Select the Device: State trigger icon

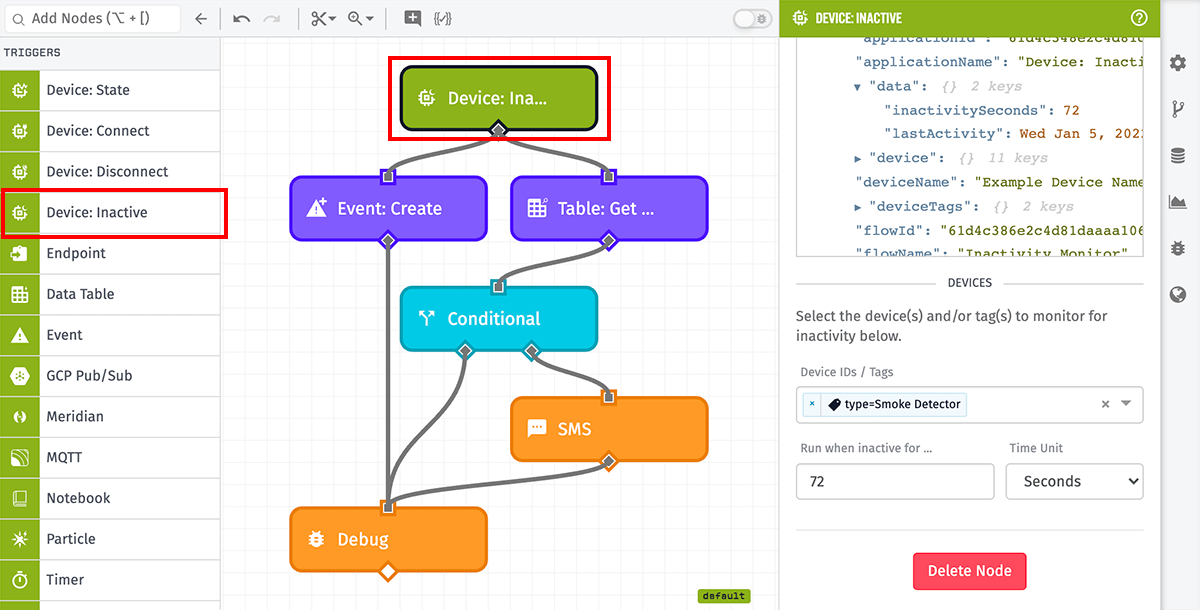point(20,90)
